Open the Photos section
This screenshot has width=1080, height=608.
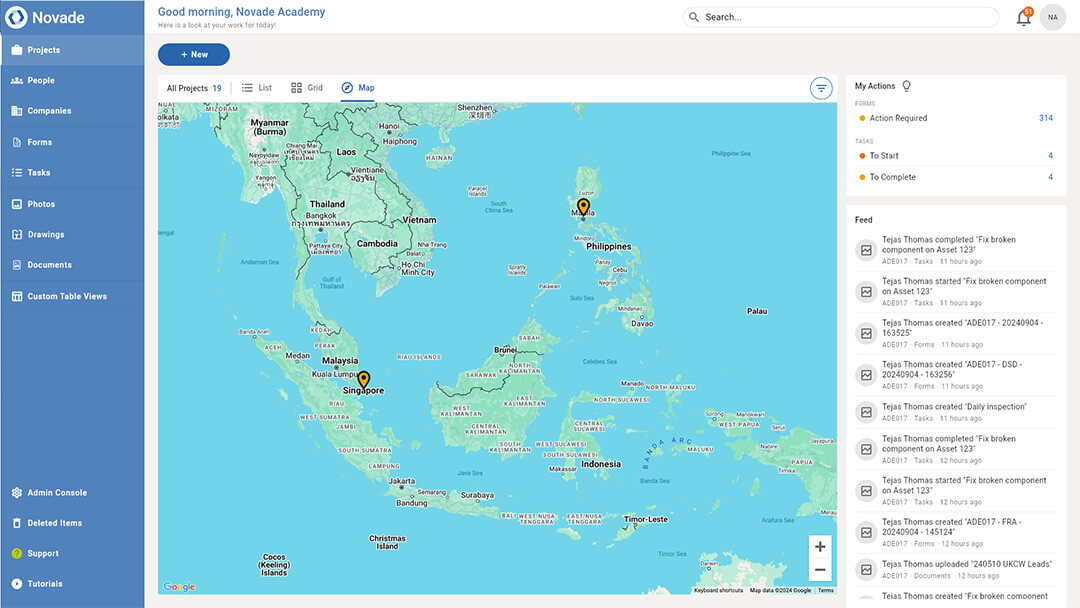point(40,203)
